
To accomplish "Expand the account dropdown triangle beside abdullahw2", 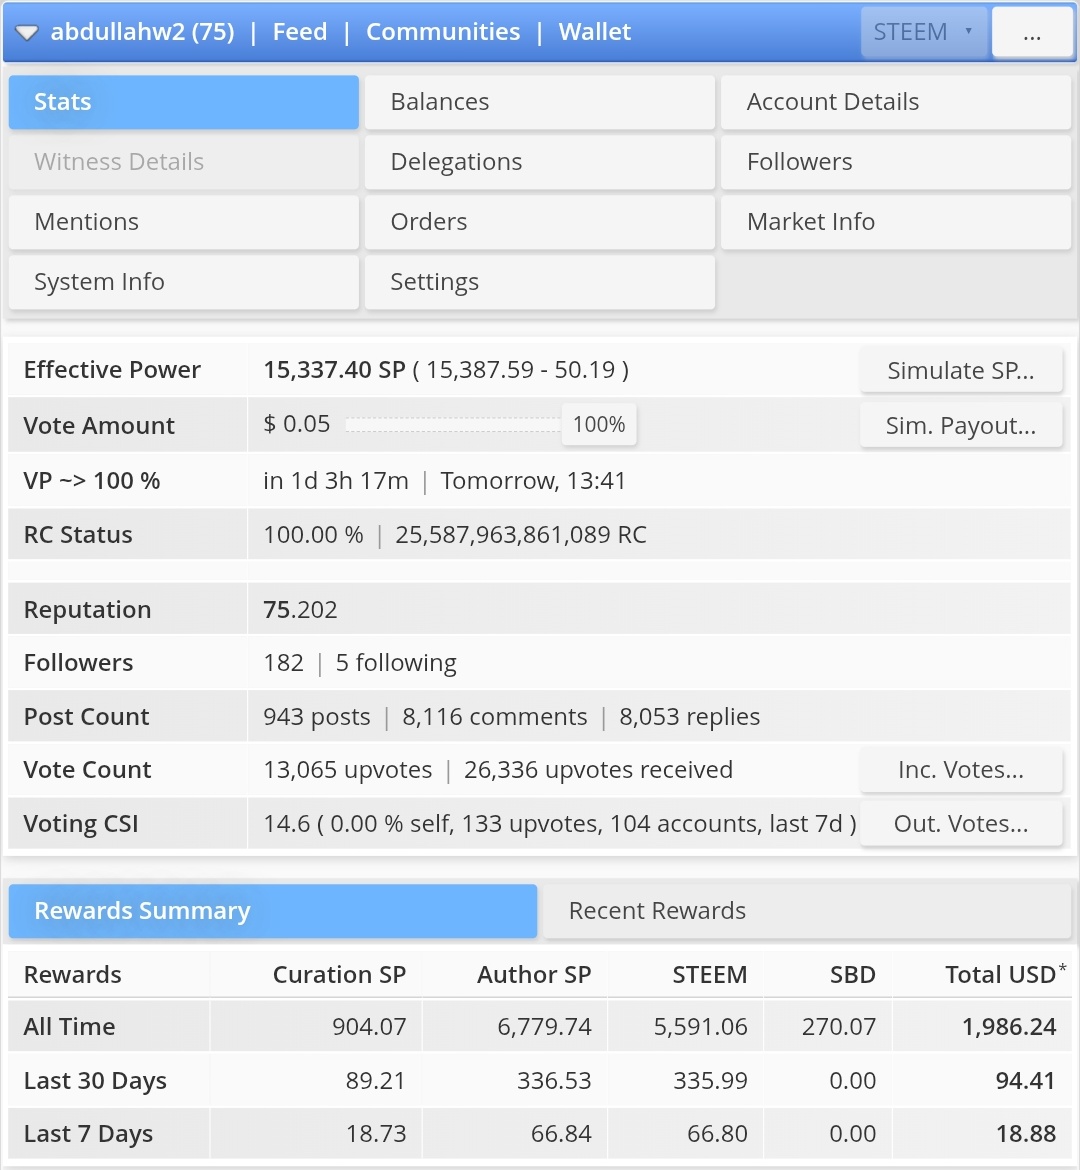I will [27, 33].
